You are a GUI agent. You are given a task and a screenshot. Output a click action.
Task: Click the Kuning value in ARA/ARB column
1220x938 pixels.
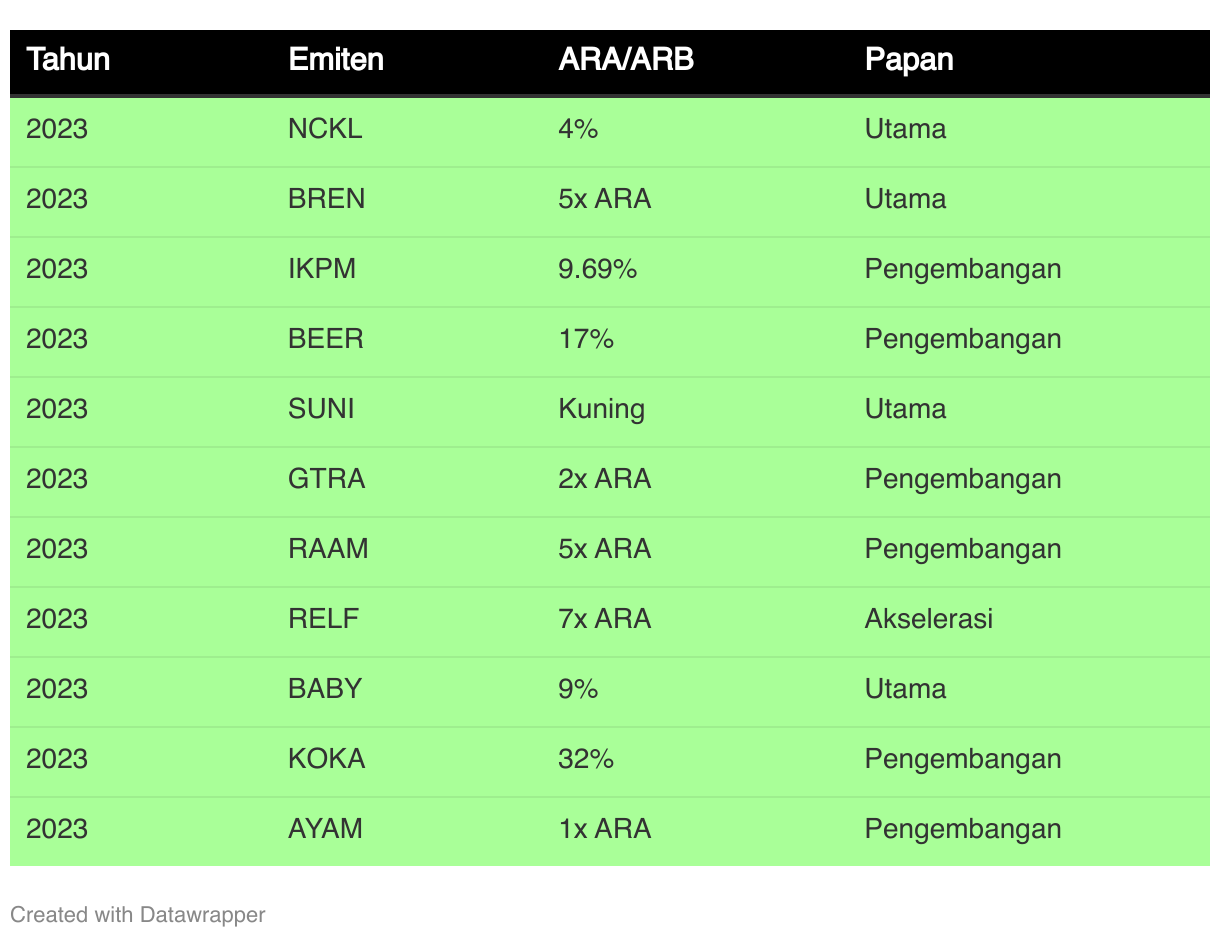pos(602,409)
